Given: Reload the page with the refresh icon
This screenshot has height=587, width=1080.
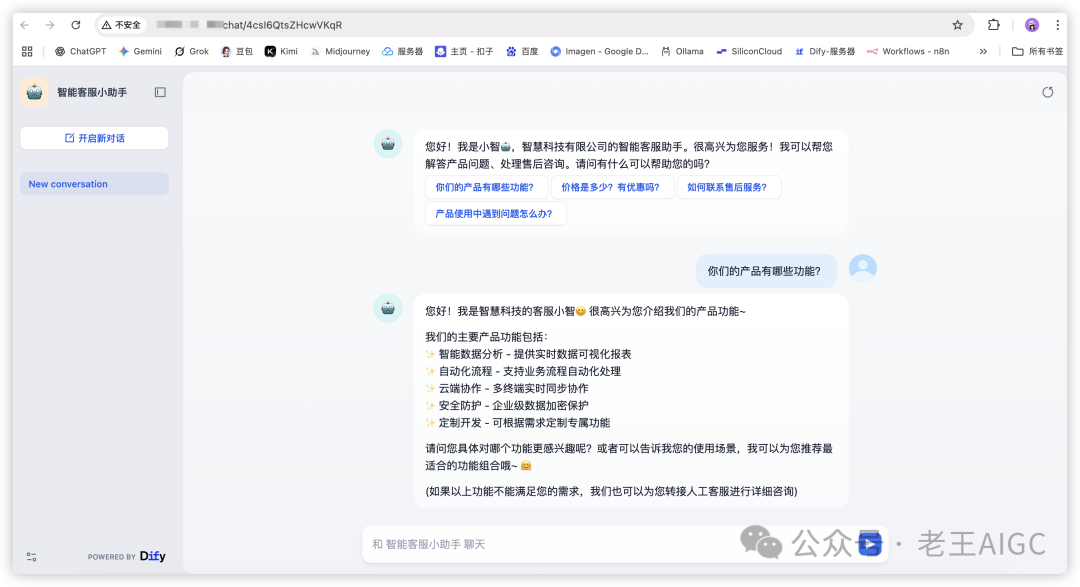Looking at the screenshot, I should [x=76, y=25].
